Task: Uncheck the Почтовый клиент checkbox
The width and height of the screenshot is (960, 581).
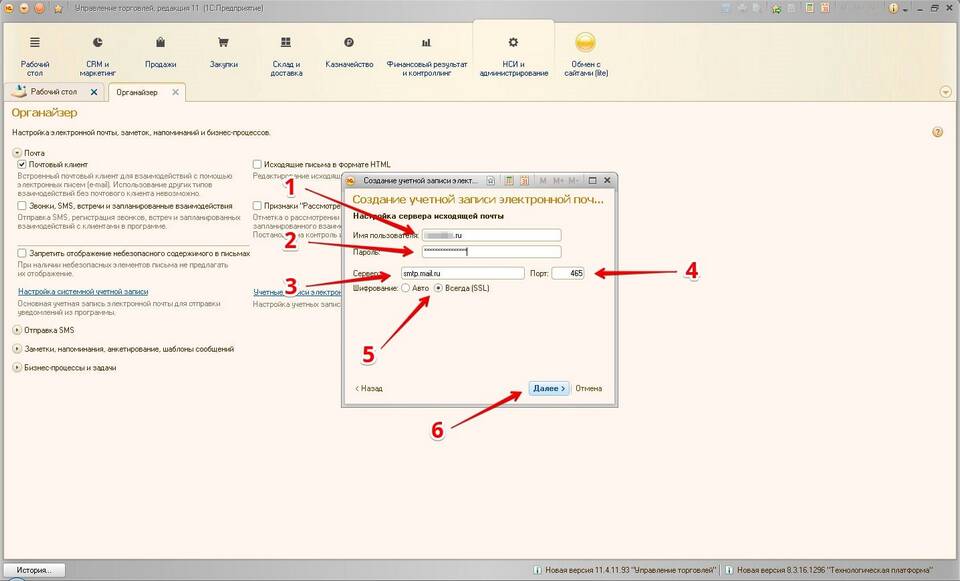Action: pos(22,164)
